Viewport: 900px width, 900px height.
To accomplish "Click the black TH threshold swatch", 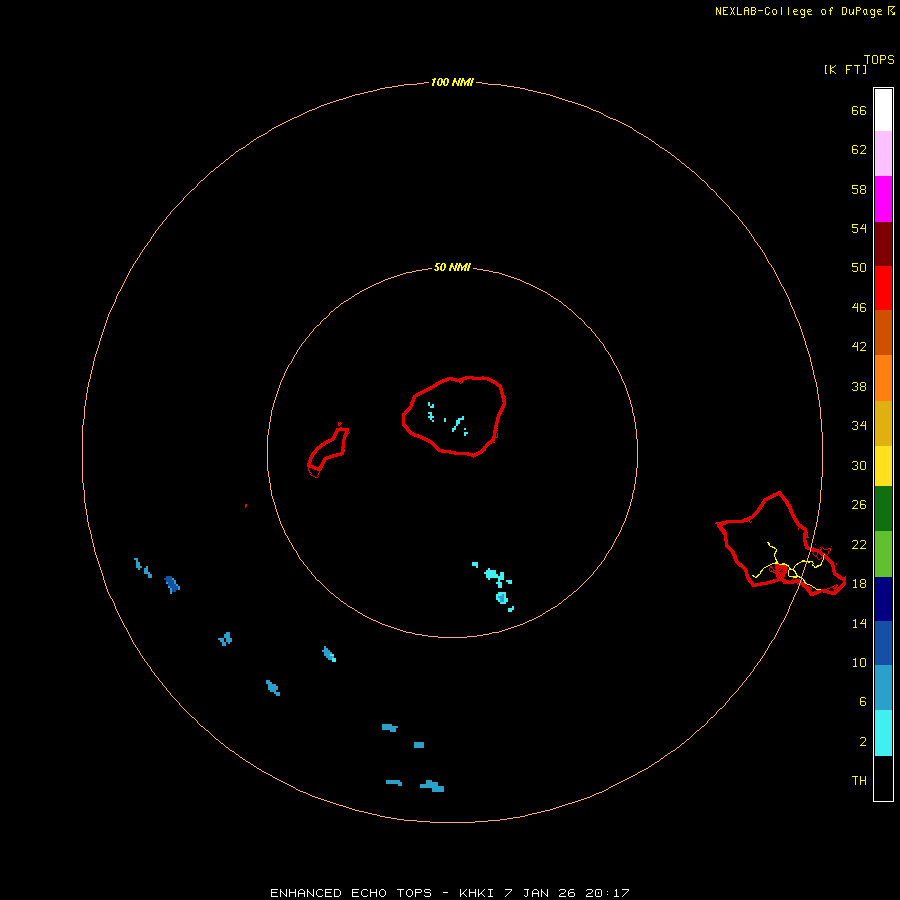I will click(x=883, y=778).
